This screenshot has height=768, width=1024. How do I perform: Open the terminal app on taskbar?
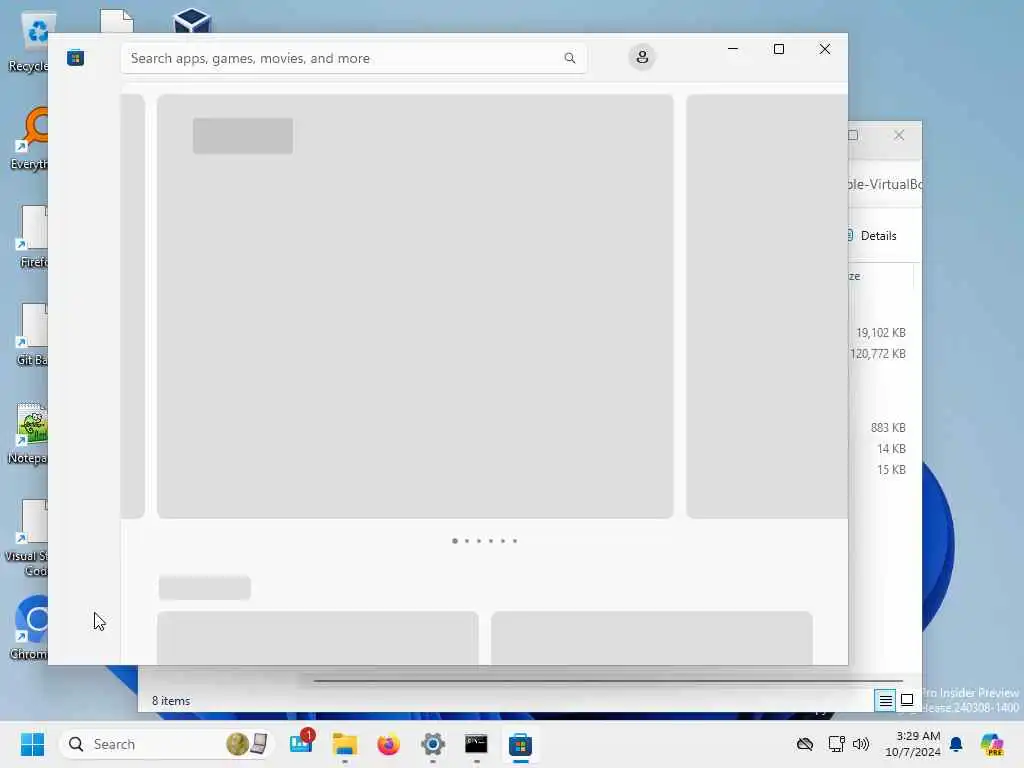click(476, 744)
